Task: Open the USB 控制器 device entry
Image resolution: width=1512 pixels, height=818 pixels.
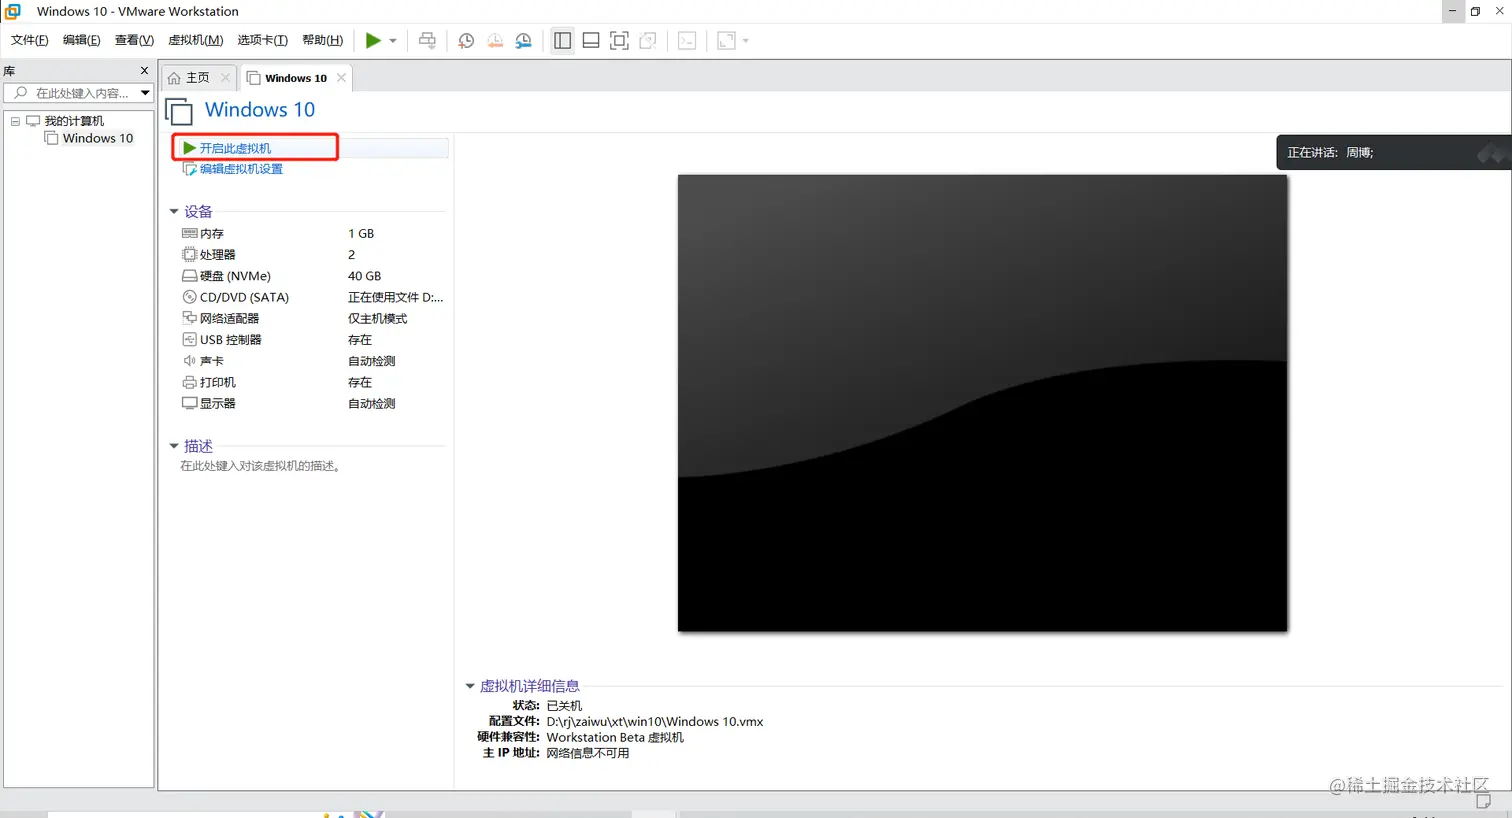Action: pos(230,340)
